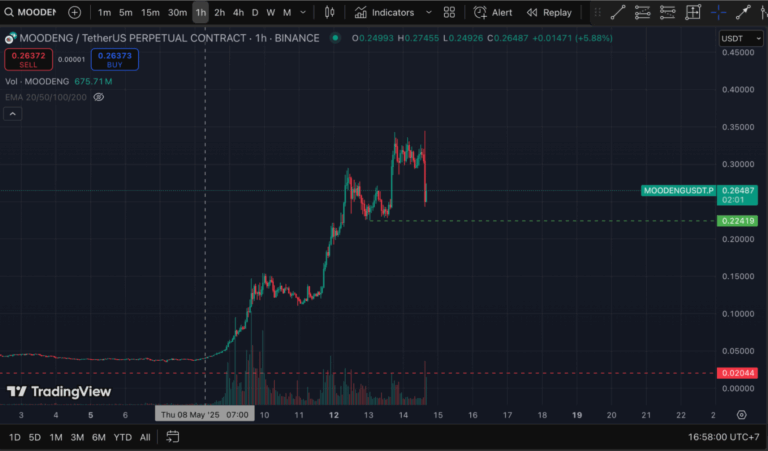Collapse the indicator legend with caret button
Screen dimensions: 768x451
[x=13, y=114]
